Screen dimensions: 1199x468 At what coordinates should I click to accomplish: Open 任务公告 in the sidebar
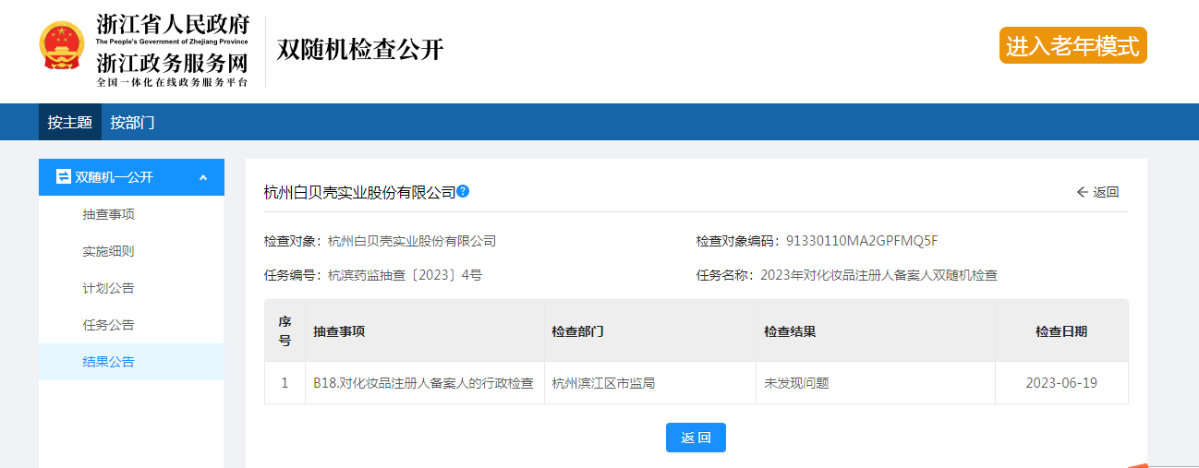pyautogui.click(x=108, y=325)
